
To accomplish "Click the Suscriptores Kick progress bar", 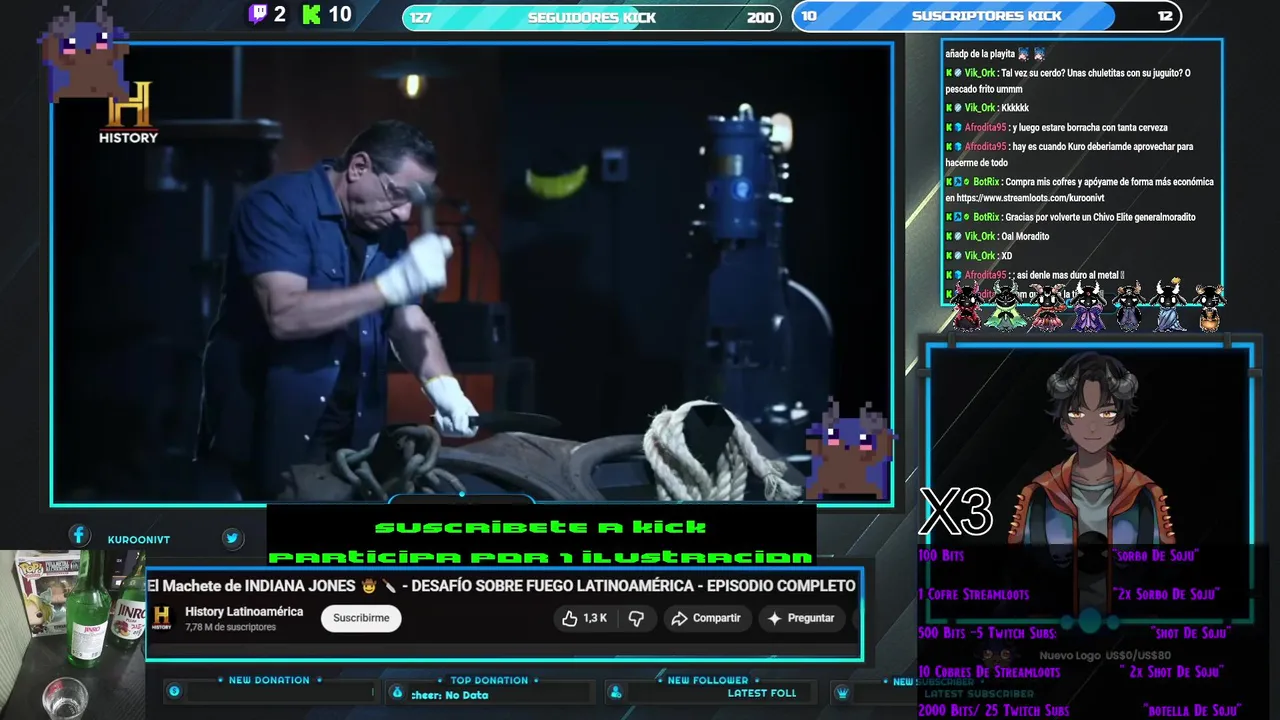I will pos(986,16).
